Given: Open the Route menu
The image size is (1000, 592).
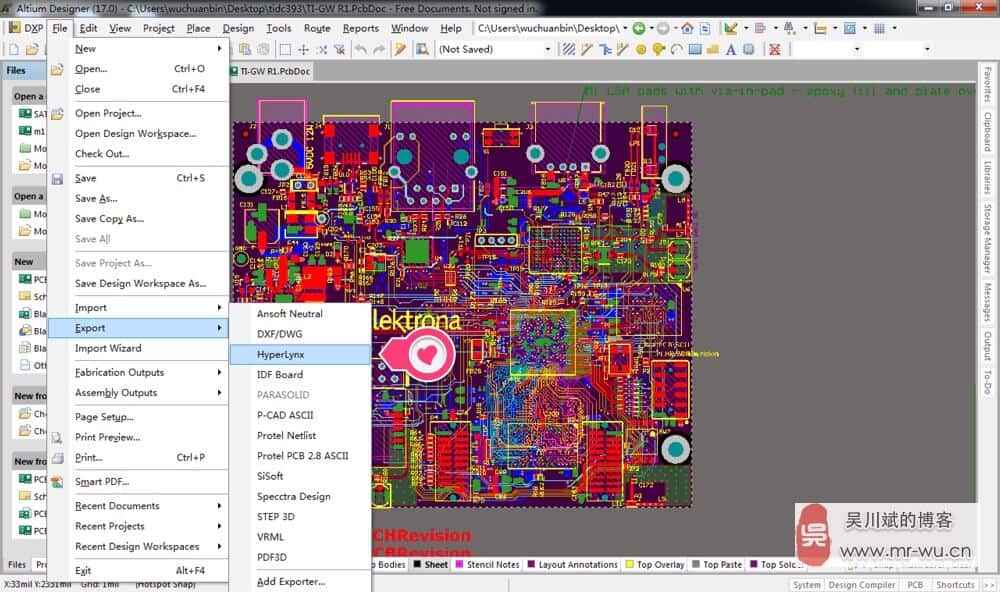Looking at the screenshot, I should 317,28.
